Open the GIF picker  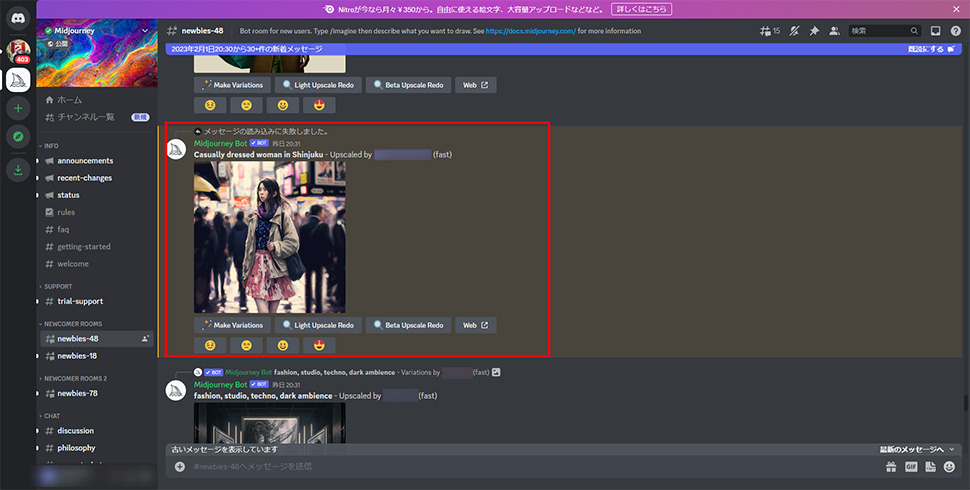[x=911, y=467]
